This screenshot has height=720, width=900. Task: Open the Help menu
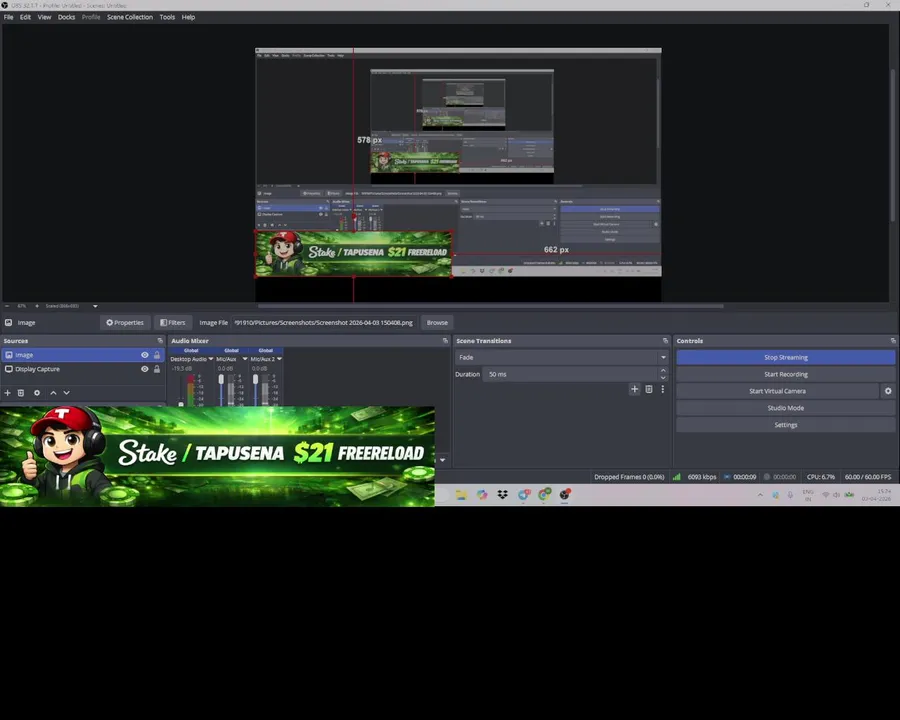188,17
